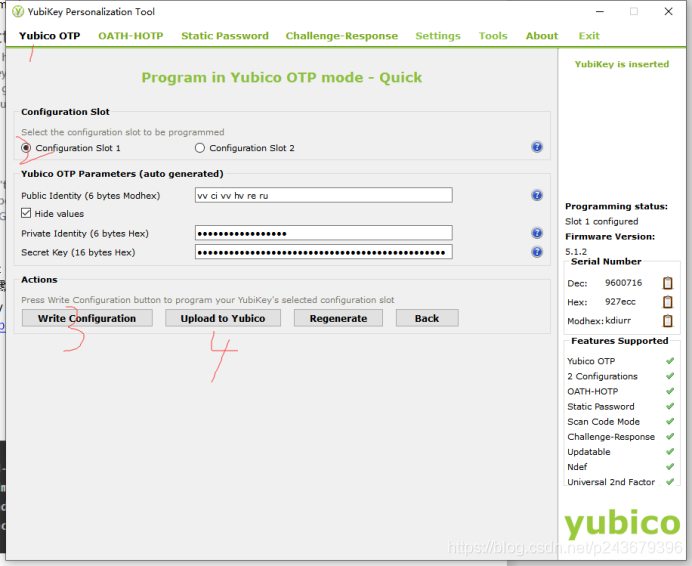Click the Secret Key input field
This screenshot has height=566, width=692.
[x=323, y=252]
